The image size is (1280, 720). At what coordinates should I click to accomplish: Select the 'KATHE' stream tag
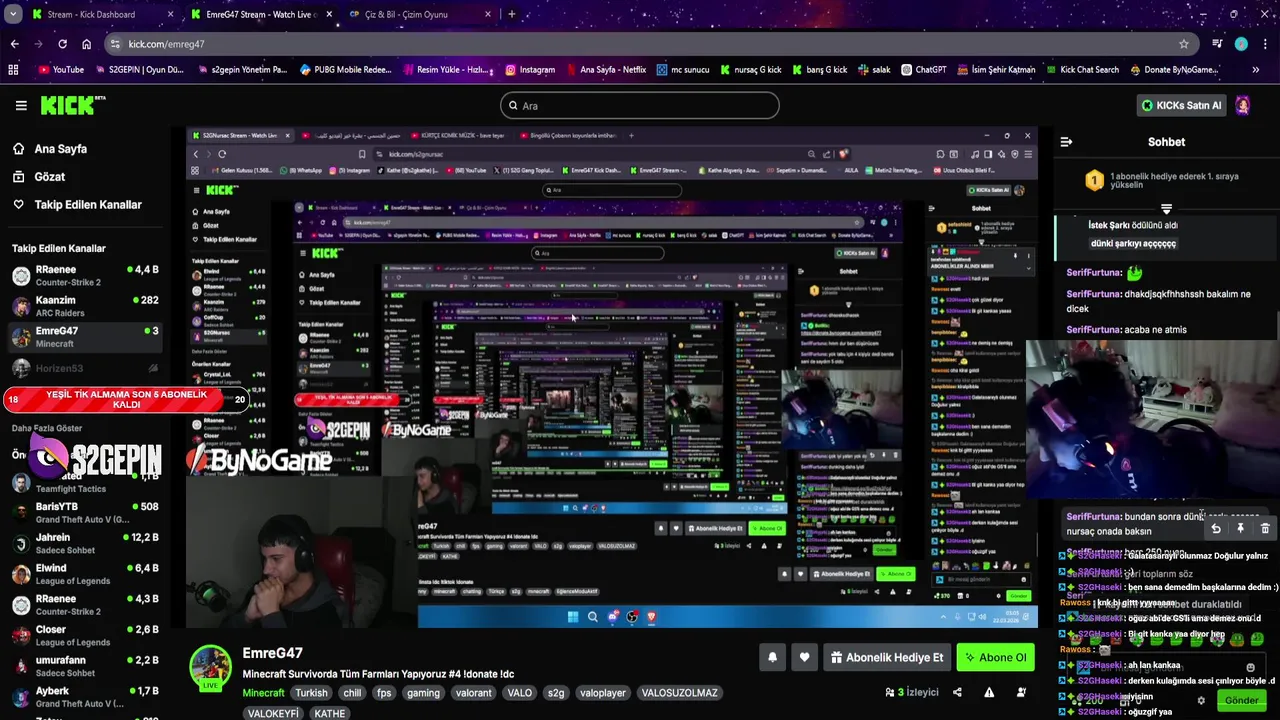(330, 714)
